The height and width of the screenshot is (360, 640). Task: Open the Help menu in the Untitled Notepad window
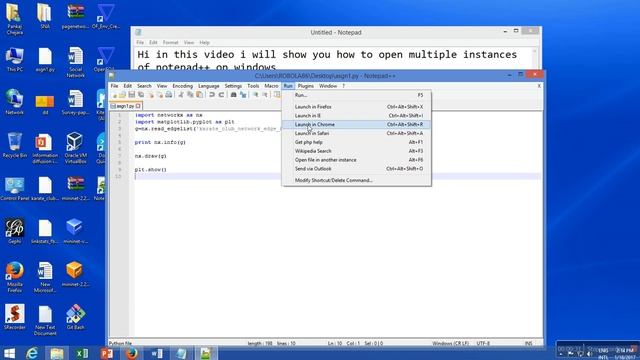coord(204,42)
